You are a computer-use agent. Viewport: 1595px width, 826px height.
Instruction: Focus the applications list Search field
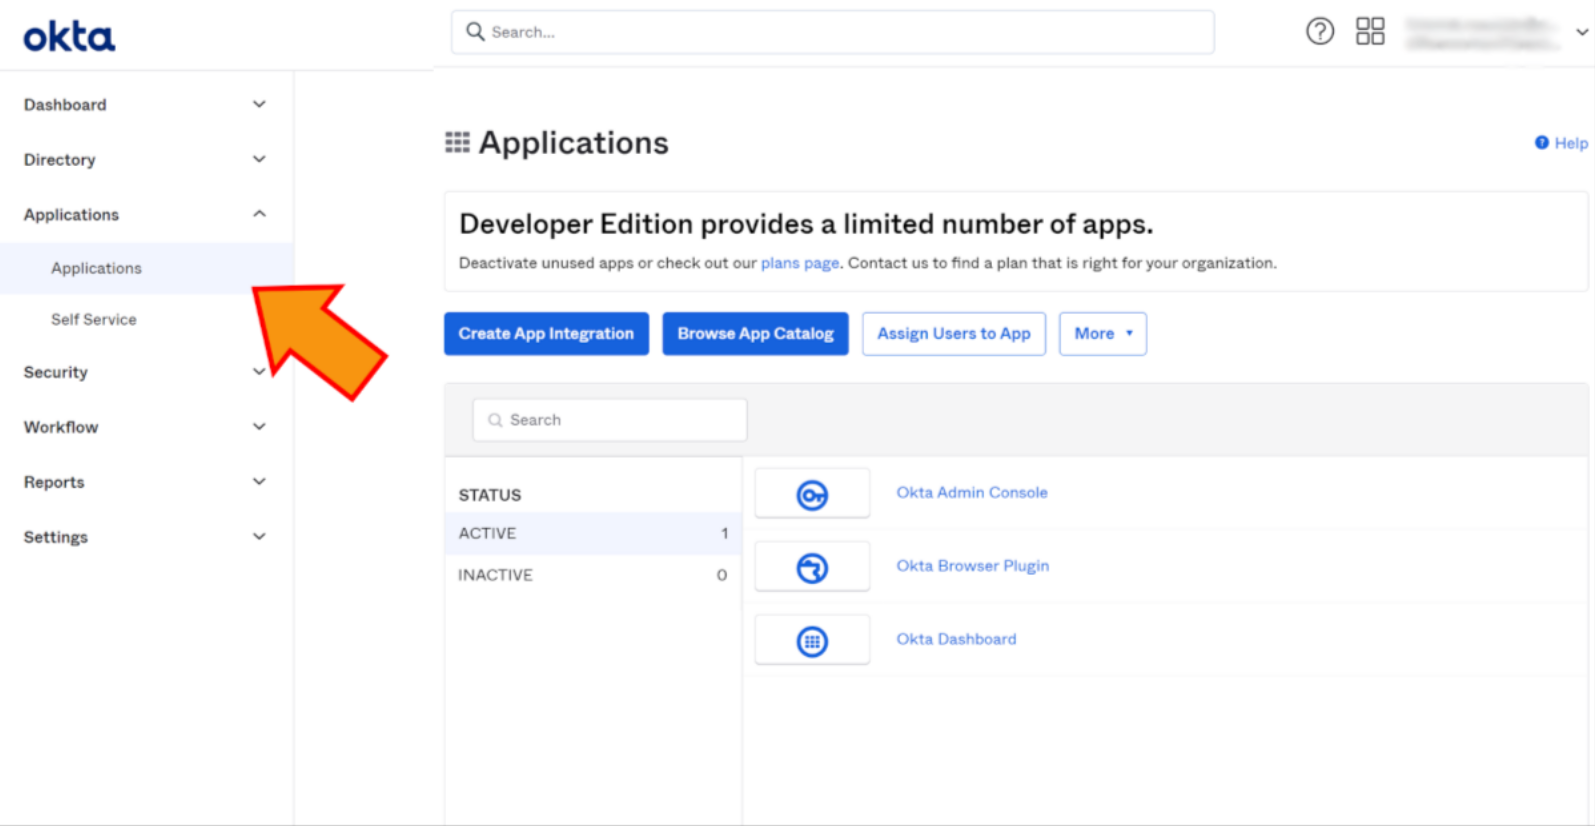pos(610,420)
